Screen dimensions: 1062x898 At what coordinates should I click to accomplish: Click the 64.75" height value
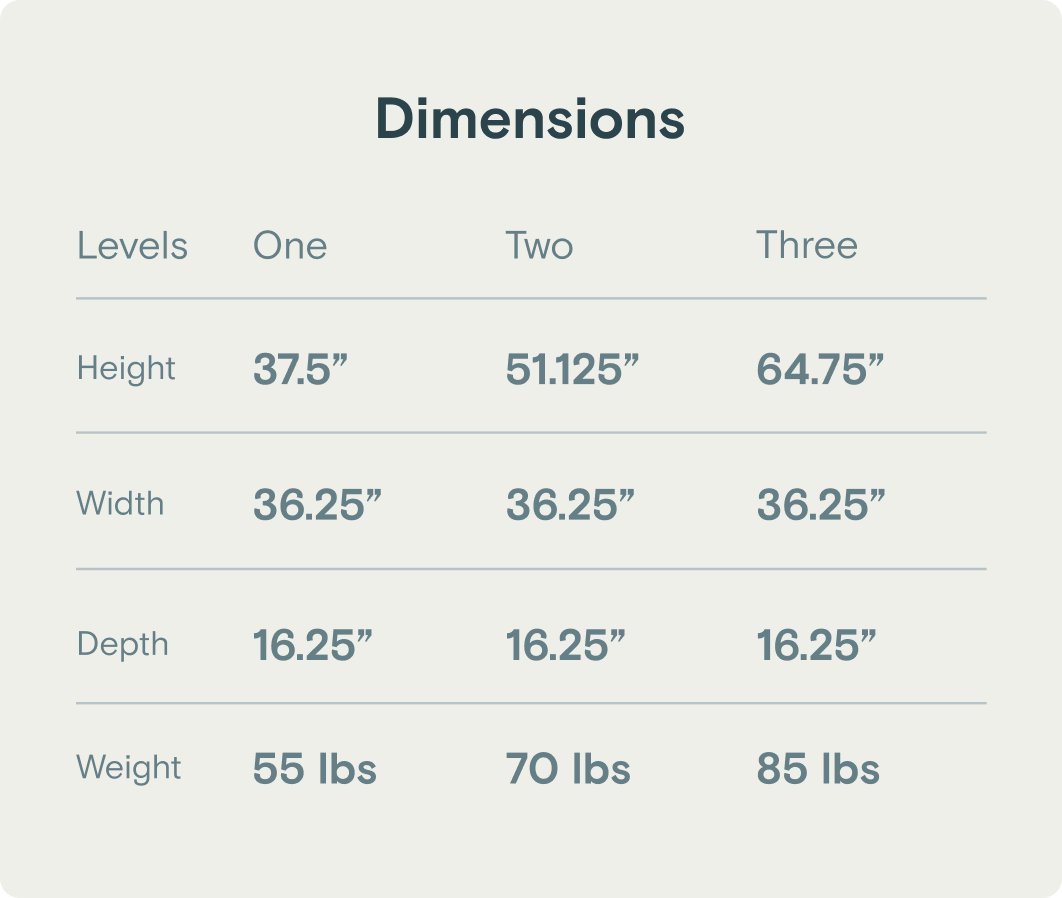(x=820, y=369)
